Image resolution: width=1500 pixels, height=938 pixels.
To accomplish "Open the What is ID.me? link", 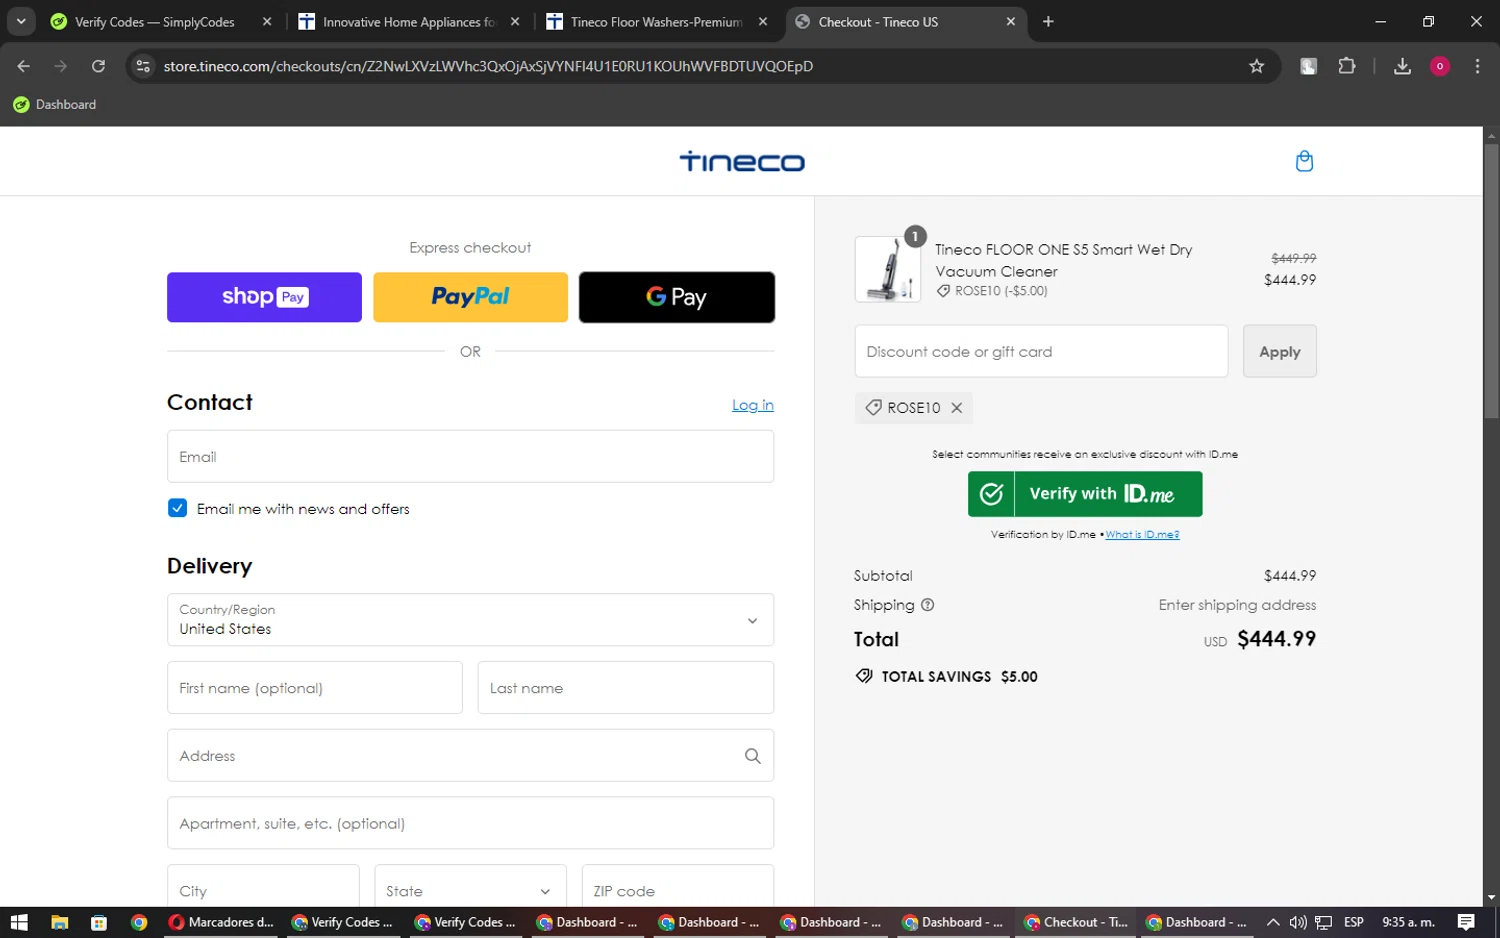I will click(x=1142, y=535).
